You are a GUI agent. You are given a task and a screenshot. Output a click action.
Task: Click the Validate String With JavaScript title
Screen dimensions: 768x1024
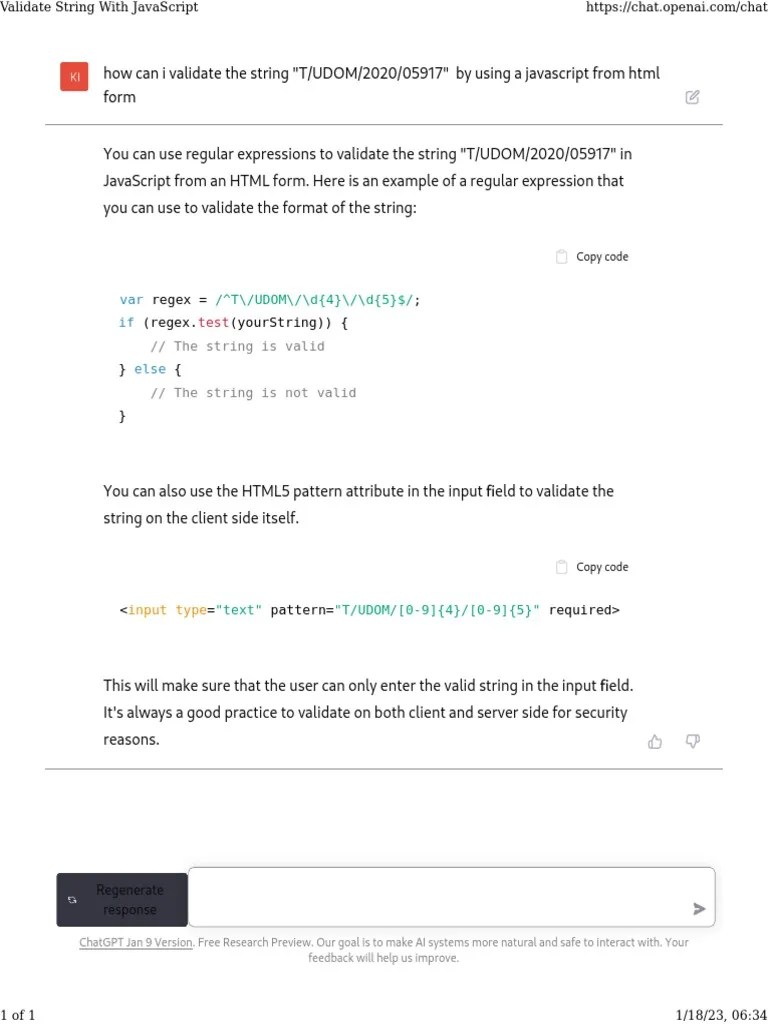(x=100, y=7)
